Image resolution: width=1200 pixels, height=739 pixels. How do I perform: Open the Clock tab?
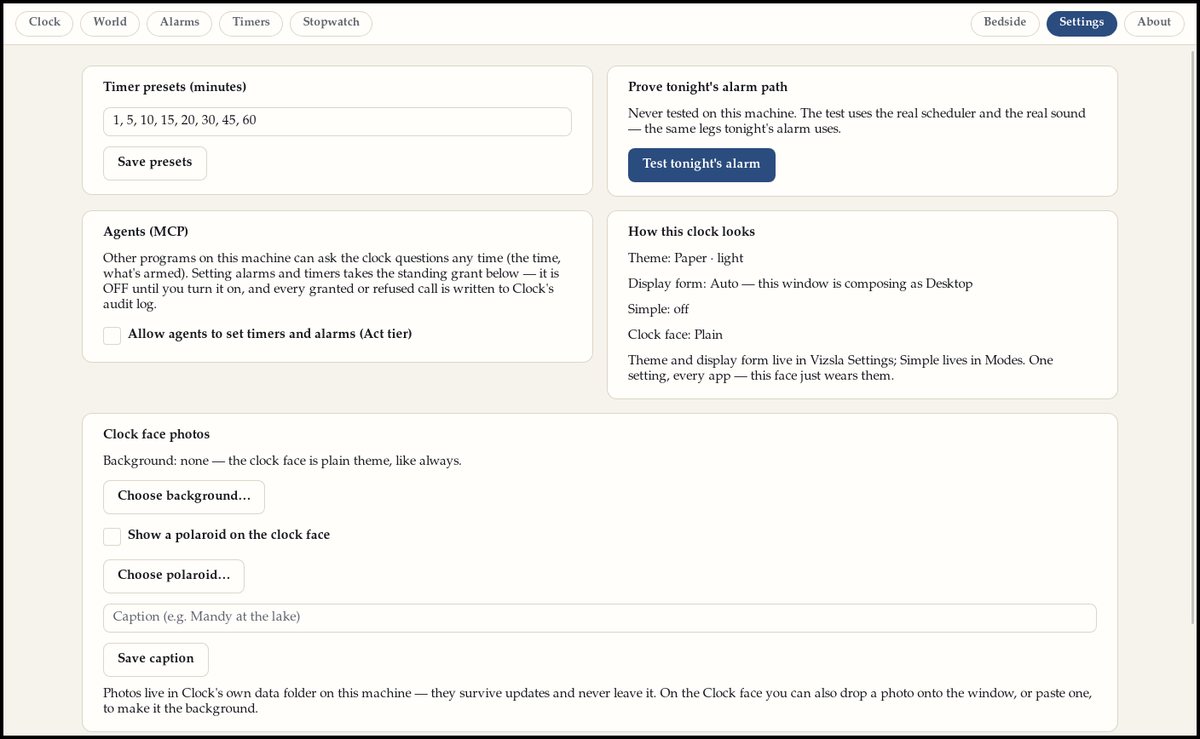(x=44, y=22)
